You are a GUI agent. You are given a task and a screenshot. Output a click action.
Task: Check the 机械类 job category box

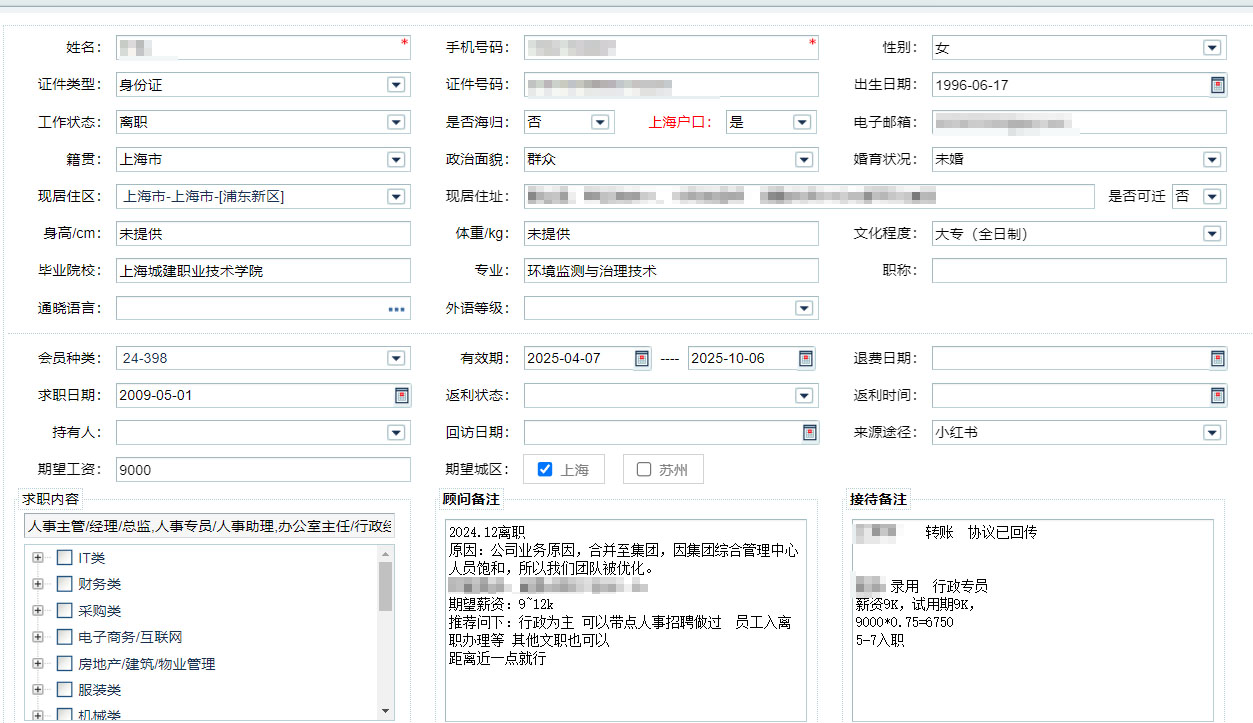point(65,715)
